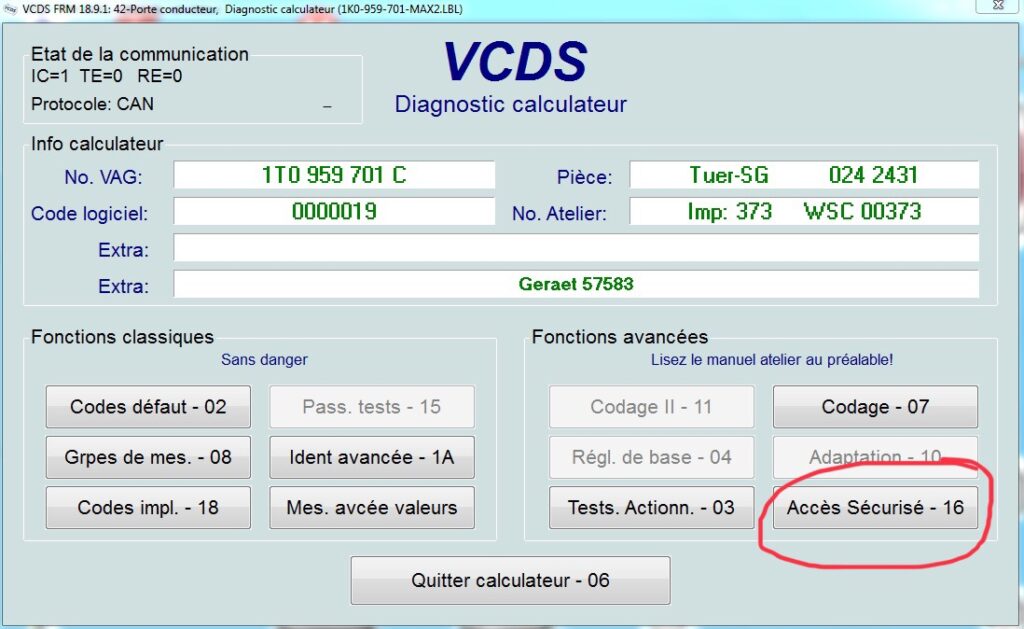The image size is (1024, 629).
Task: Select the Code logiciel field showing 0000019
Action: point(335,211)
